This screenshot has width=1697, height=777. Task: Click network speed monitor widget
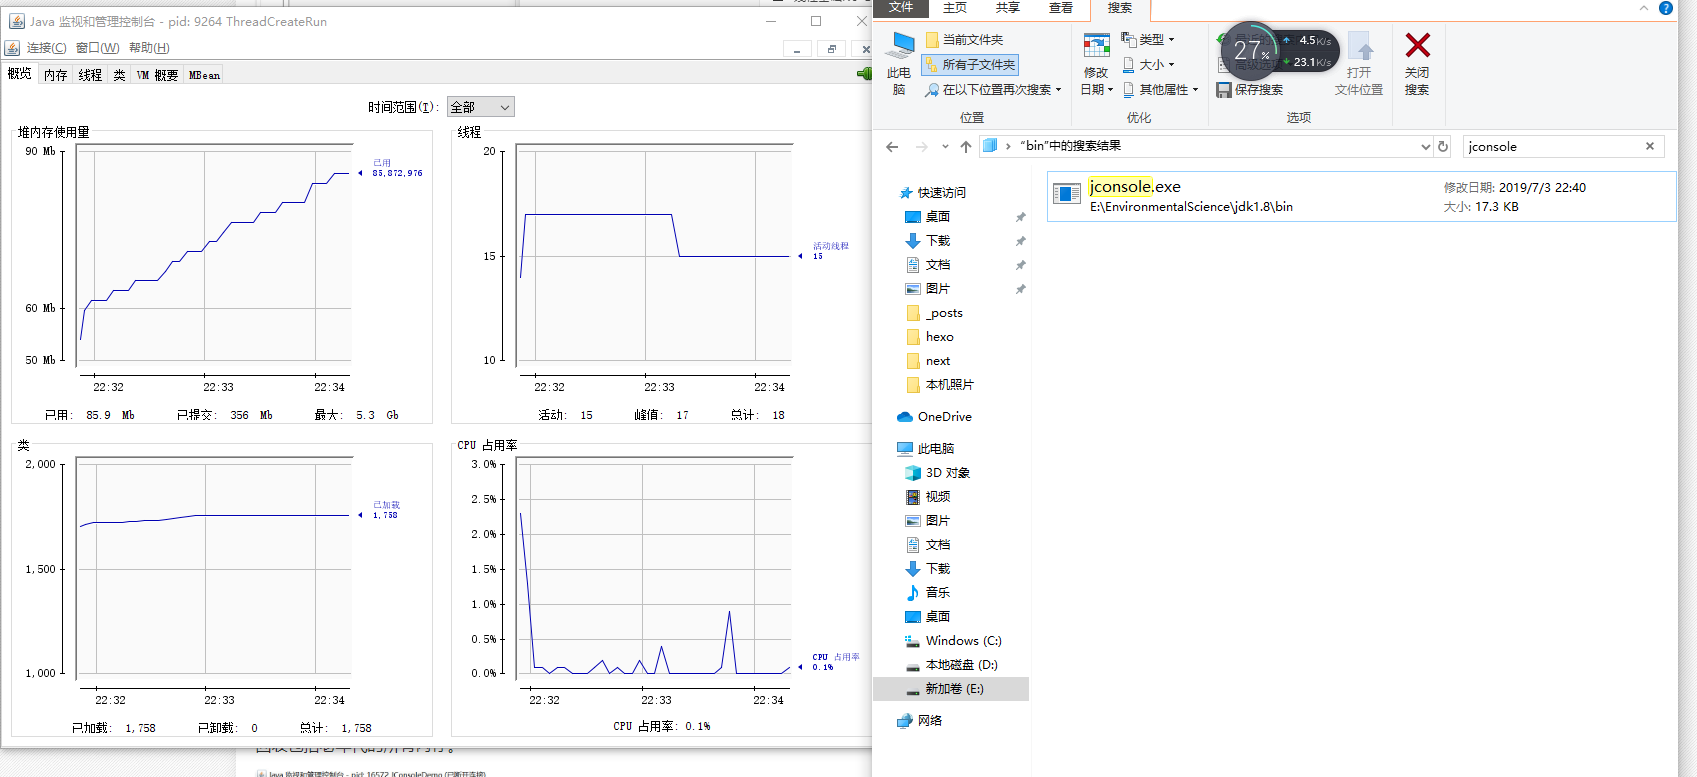pos(1279,51)
